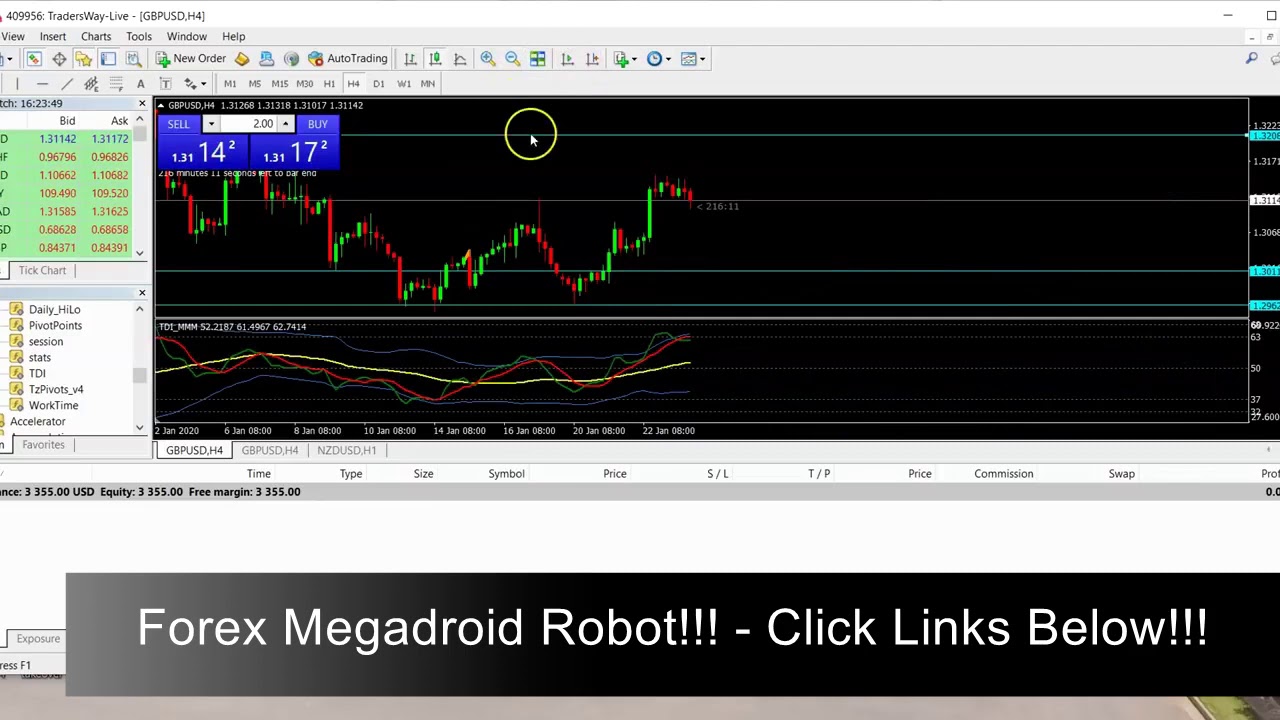The width and height of the screenshot is (1280, 720).
Task: Click the Commission column header
Action: [x=1004, y=474]
